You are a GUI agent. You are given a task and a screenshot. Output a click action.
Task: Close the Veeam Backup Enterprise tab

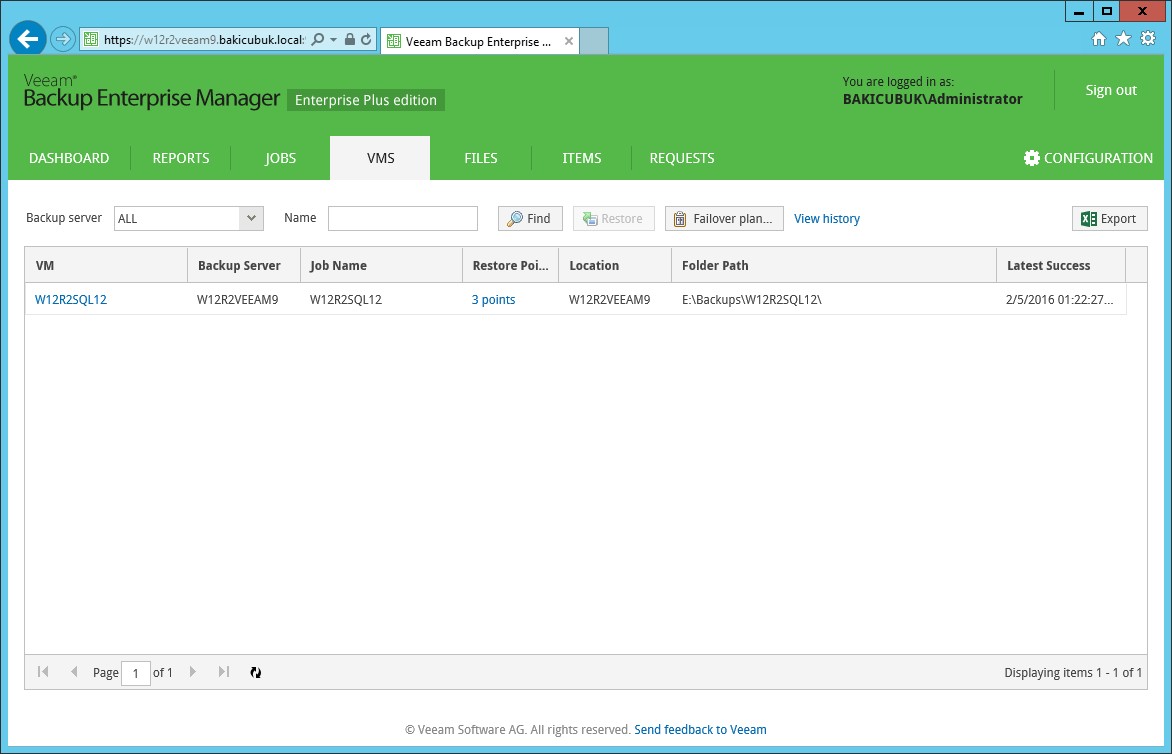569,41
